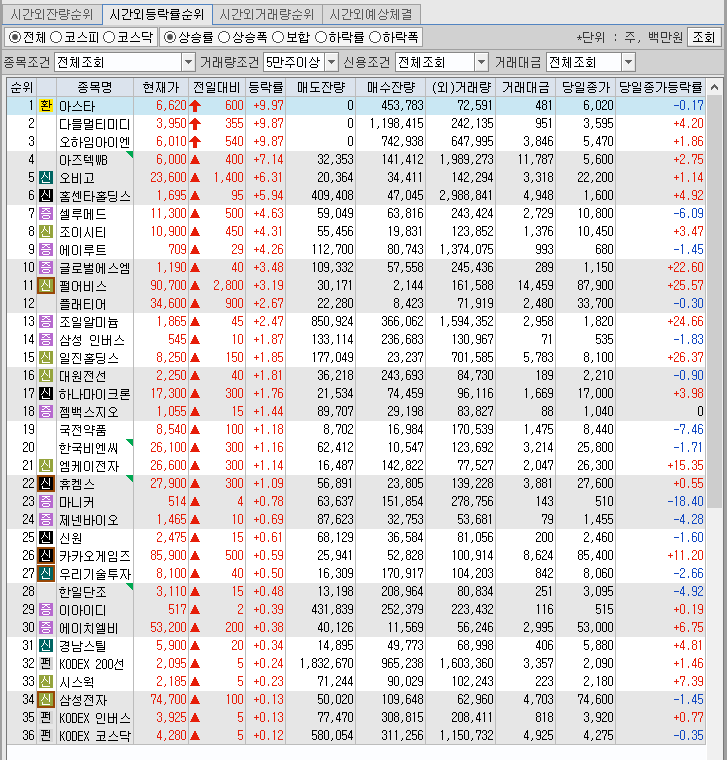727x760 pixels.
Task: Click 증 badge icon on 셀루메드 row
Action: pos(46,213)
